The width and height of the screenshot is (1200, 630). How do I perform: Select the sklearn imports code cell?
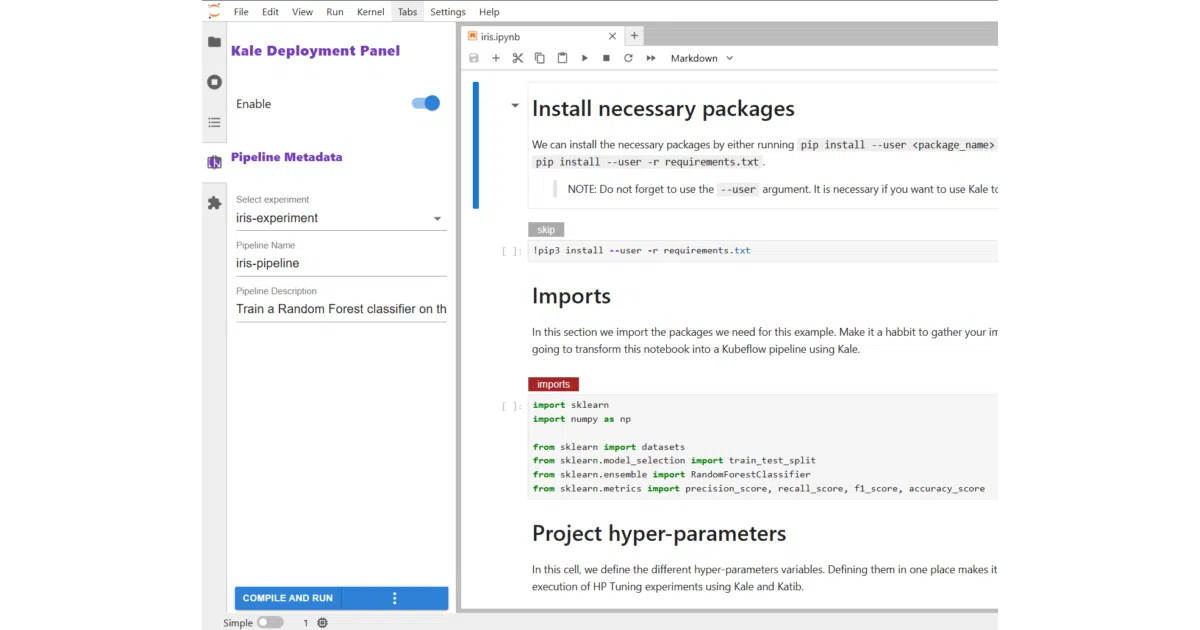click(x=762, y=447)
